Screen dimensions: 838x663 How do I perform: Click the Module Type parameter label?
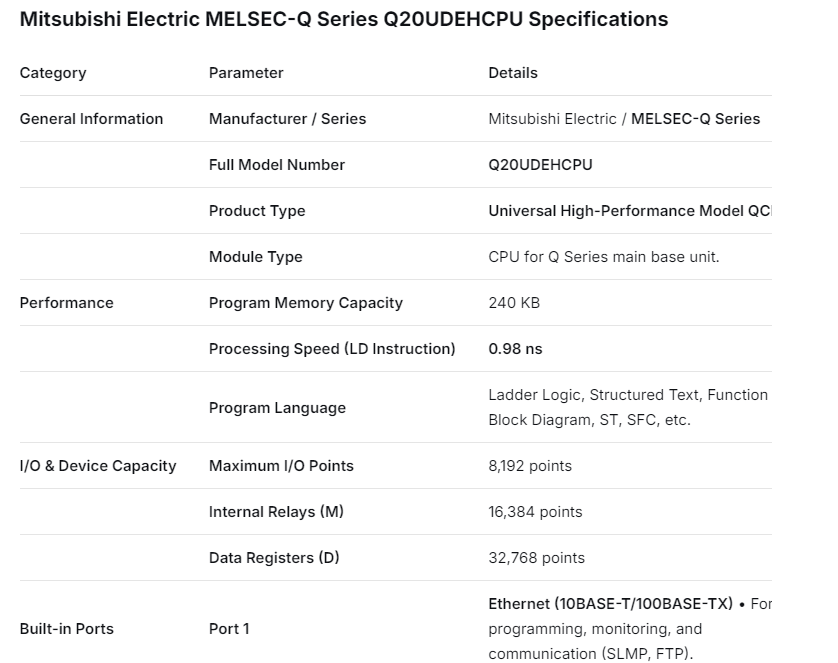pos(256,257)
